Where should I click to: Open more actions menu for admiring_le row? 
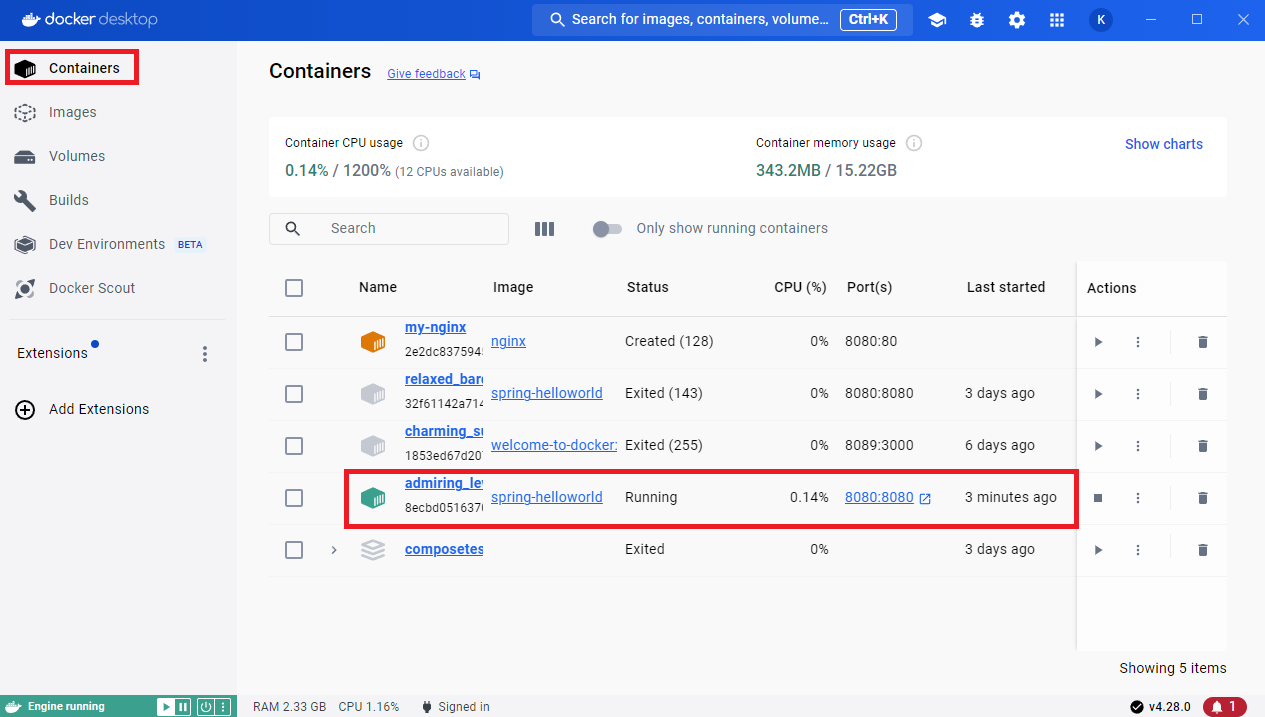[1138, 498]
